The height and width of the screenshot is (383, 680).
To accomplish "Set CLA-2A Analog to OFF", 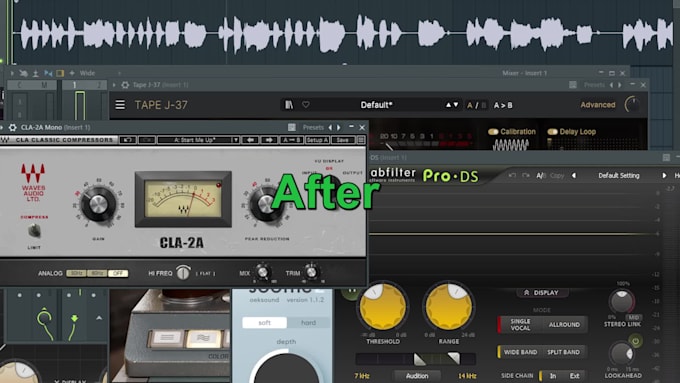I will [118, 273].
